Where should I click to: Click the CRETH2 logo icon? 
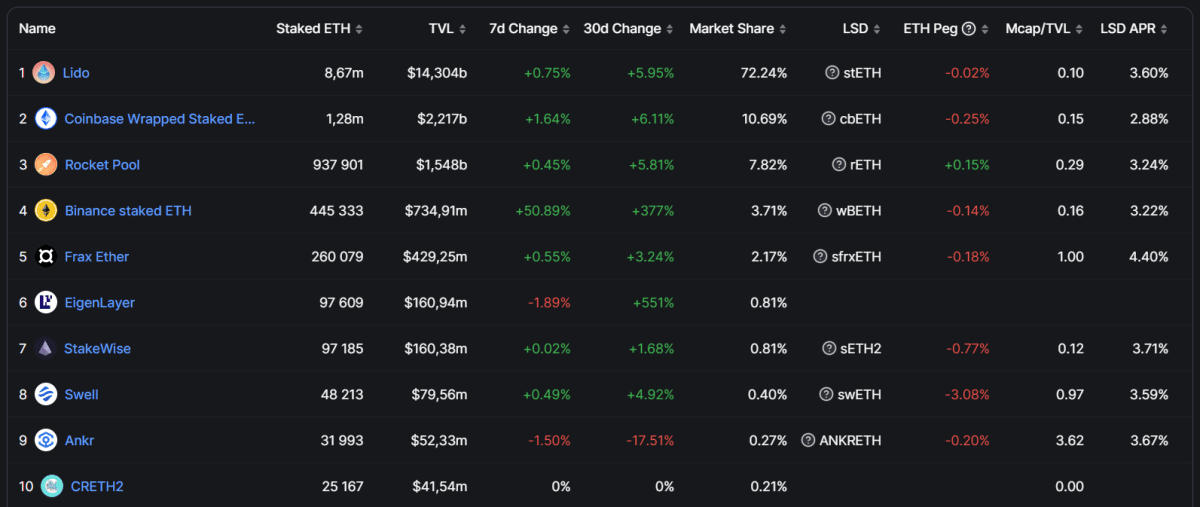(52, 486)
